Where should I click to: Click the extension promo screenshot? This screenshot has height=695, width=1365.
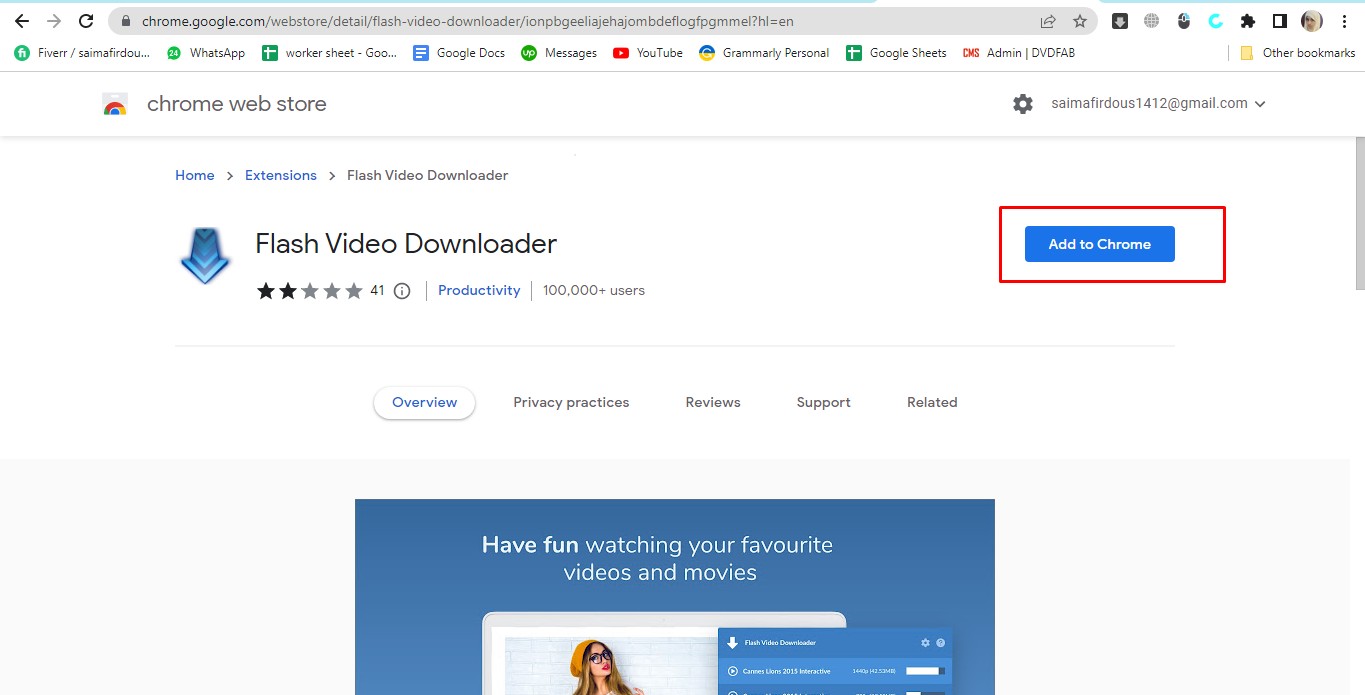coord(675,597)
